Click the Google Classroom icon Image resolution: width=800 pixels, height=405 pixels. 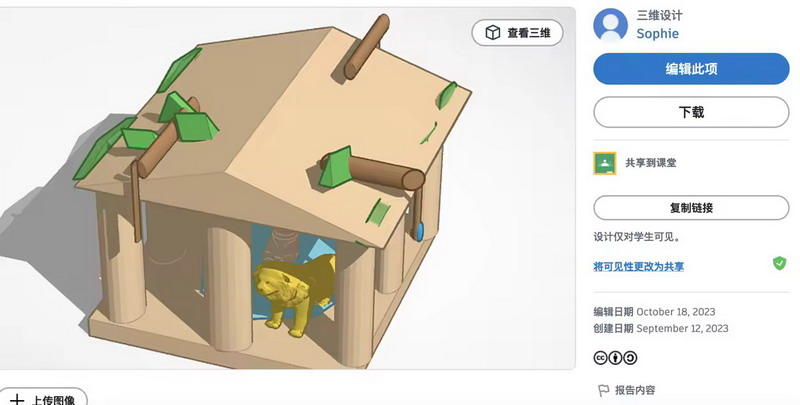pos(605,163)
